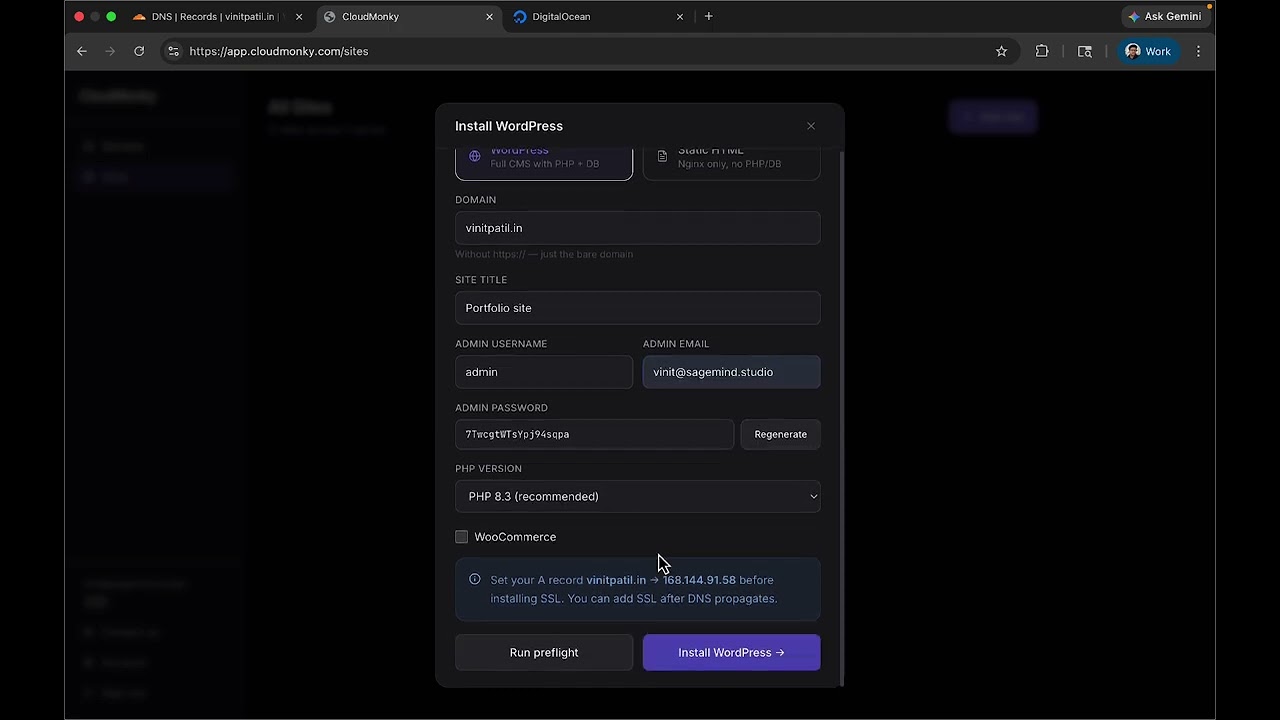Bookmark this page with the star icon

pos(1001,51)
